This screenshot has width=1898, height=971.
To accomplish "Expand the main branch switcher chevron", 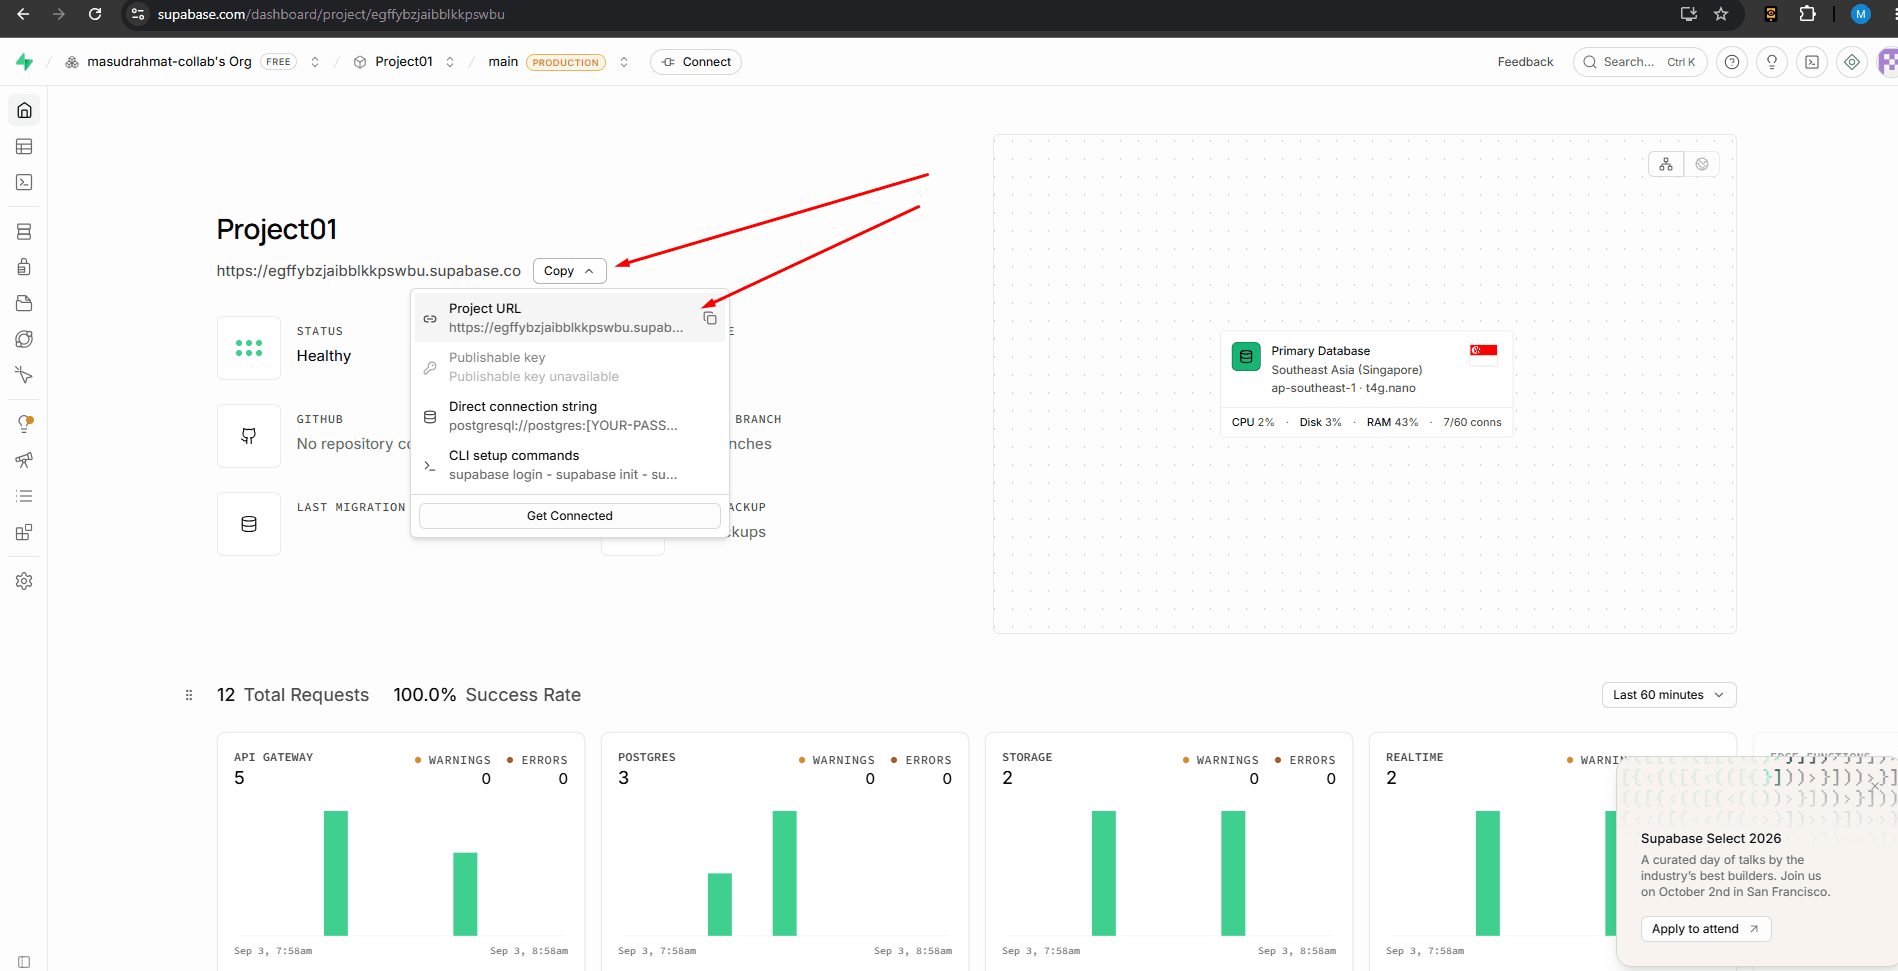I will 624,62.
